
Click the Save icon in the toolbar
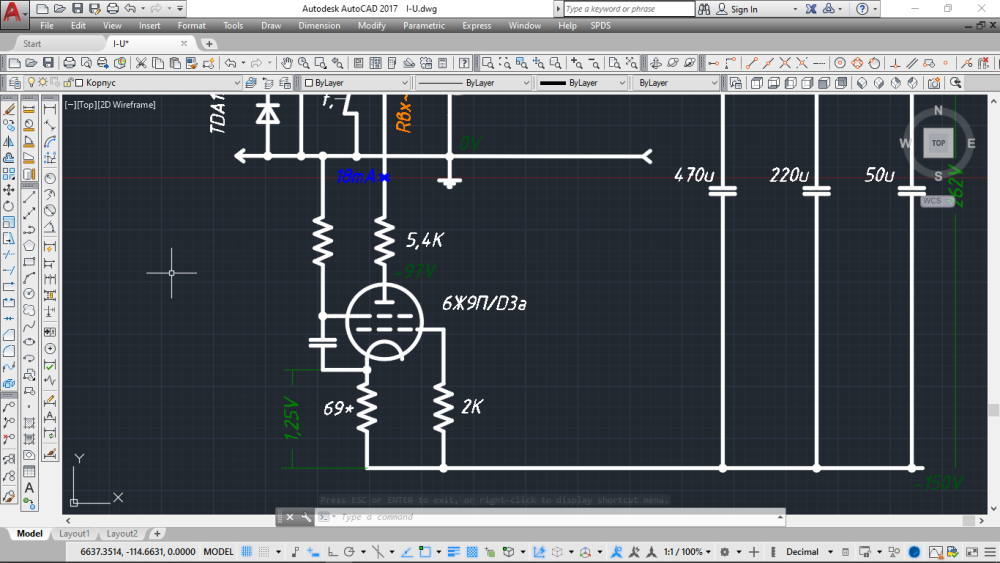(48, 63)
